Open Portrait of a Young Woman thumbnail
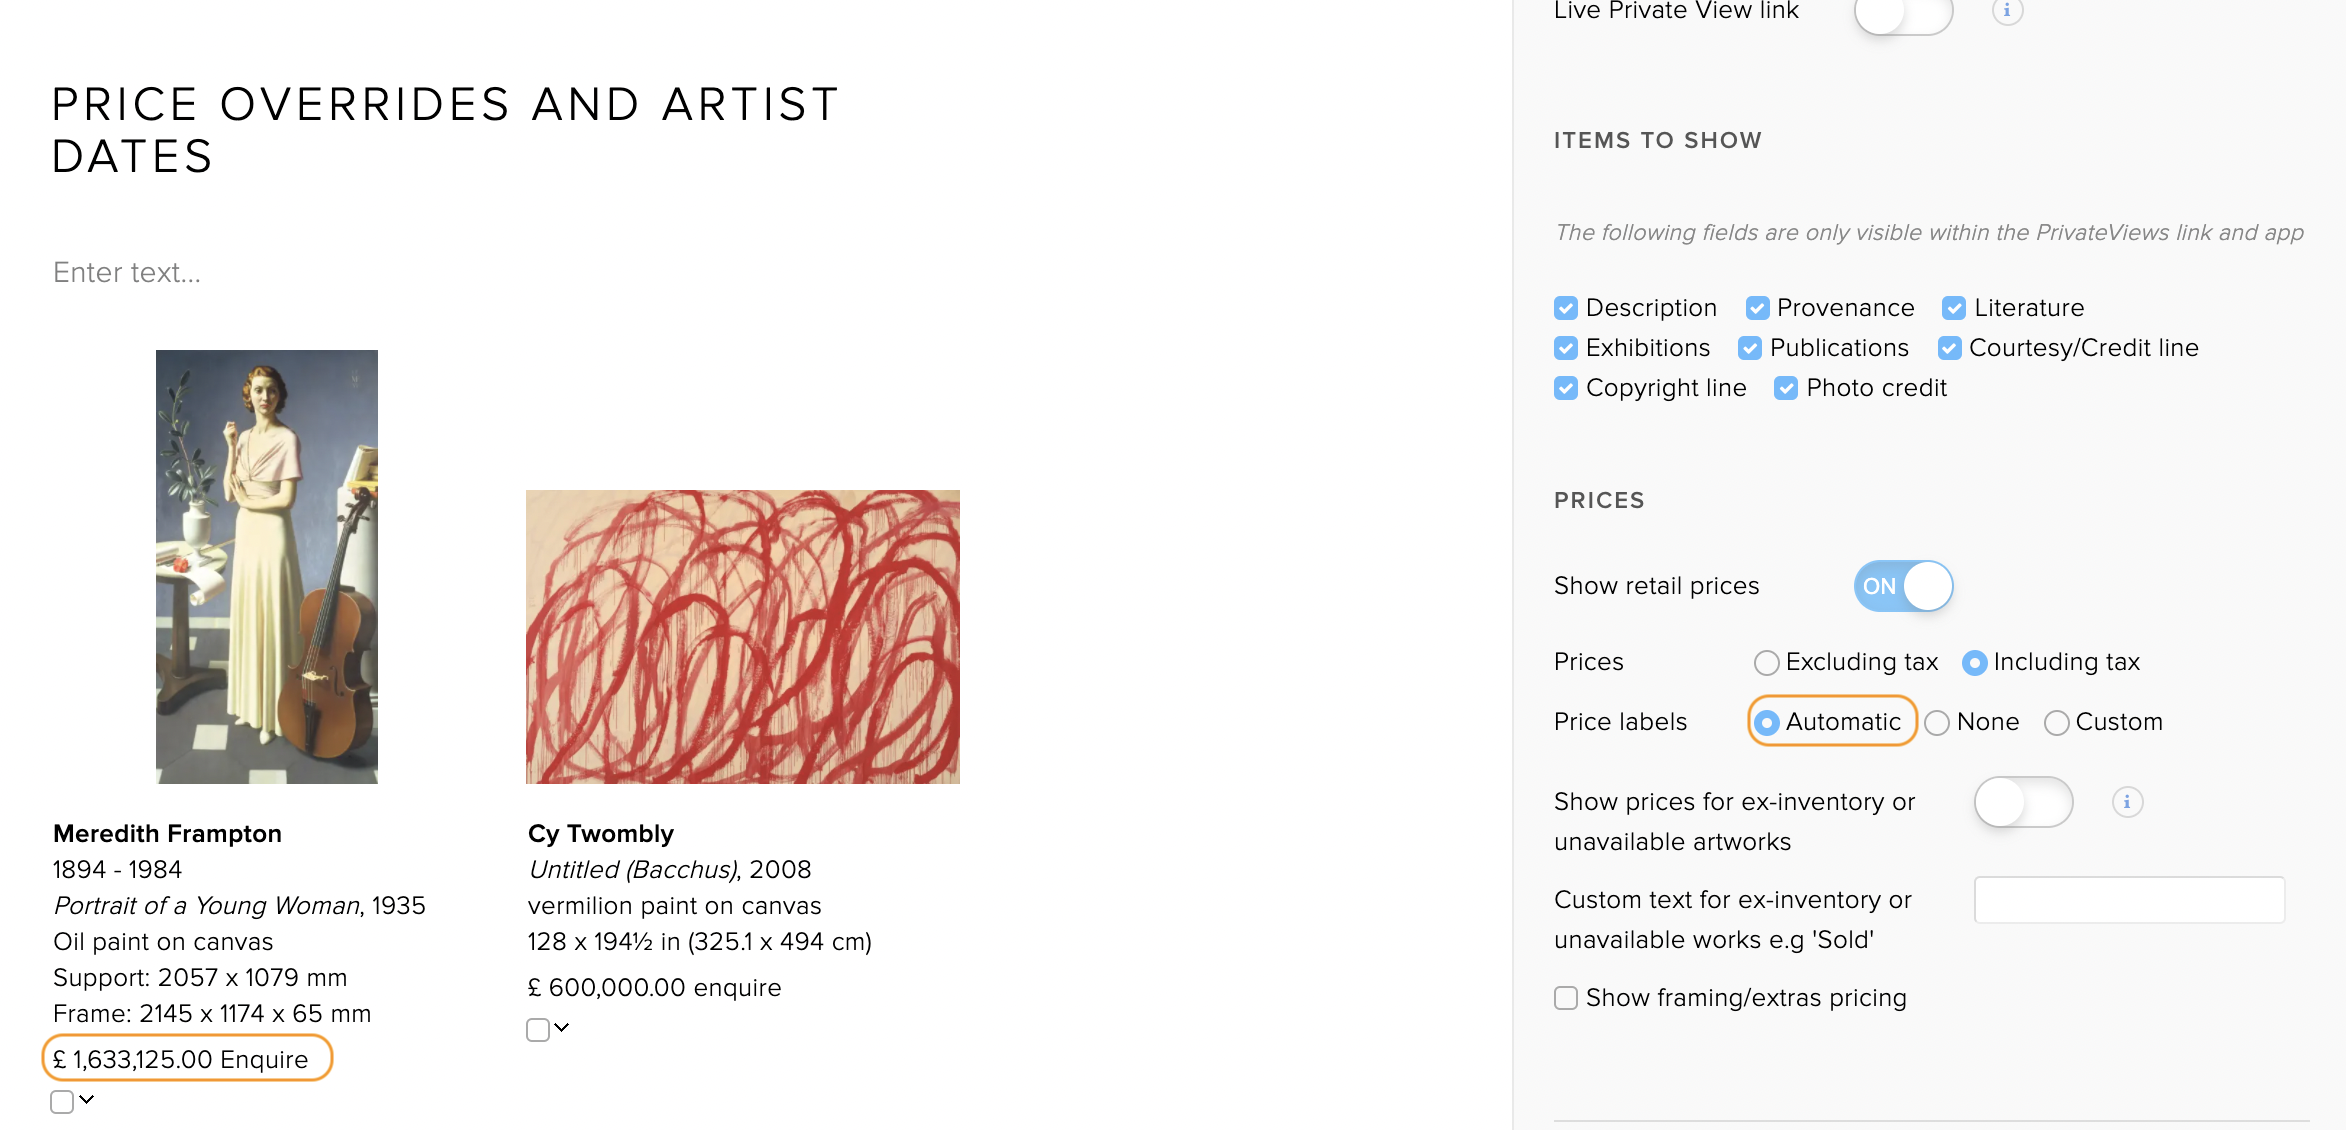This screenshot has width=2346, height=1130. [267, 566]
